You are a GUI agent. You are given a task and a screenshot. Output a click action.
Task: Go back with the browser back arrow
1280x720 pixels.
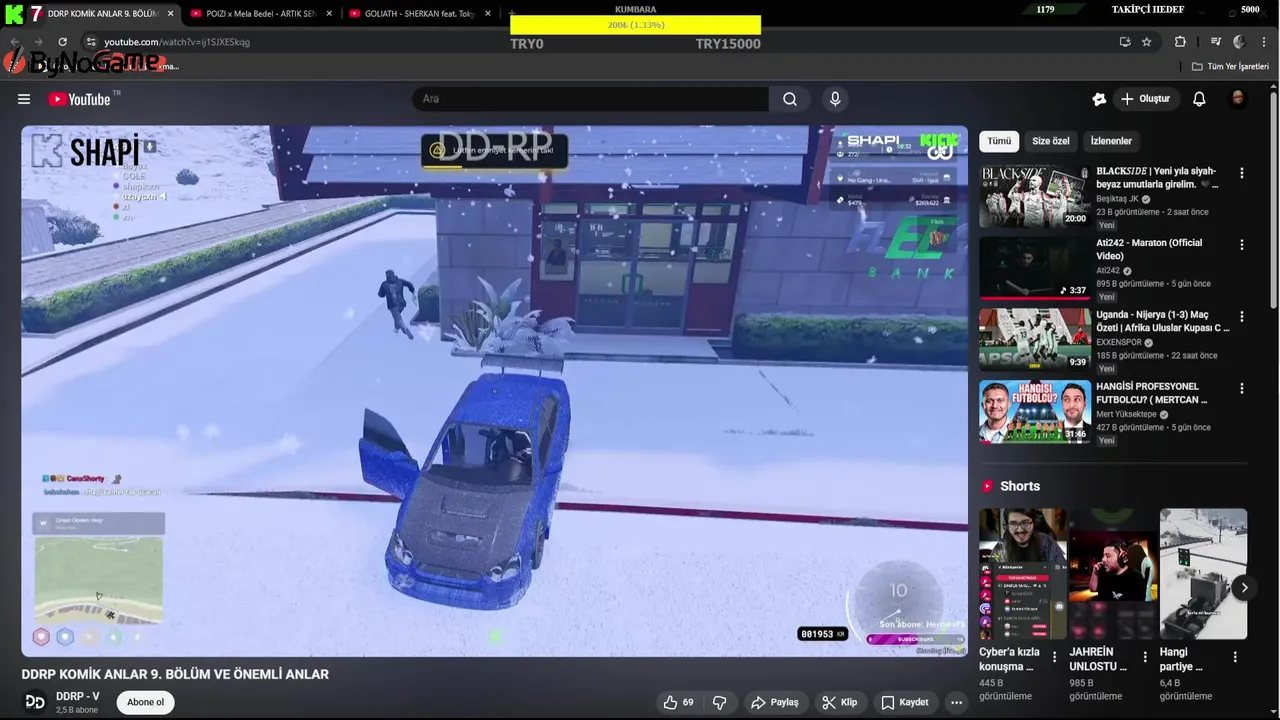coord(14,42)
